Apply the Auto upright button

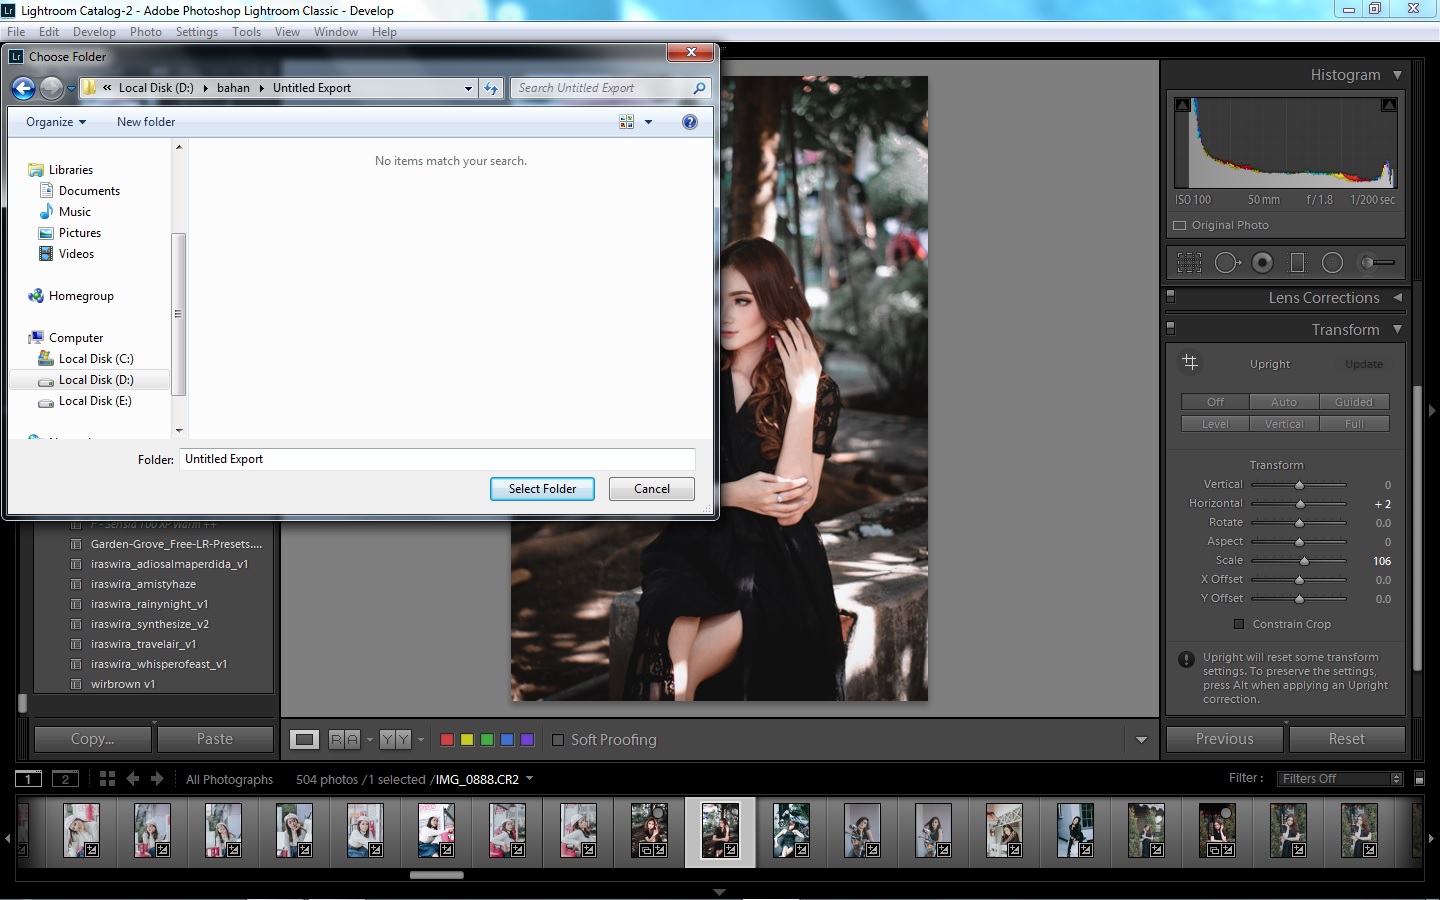point(1284,402)
